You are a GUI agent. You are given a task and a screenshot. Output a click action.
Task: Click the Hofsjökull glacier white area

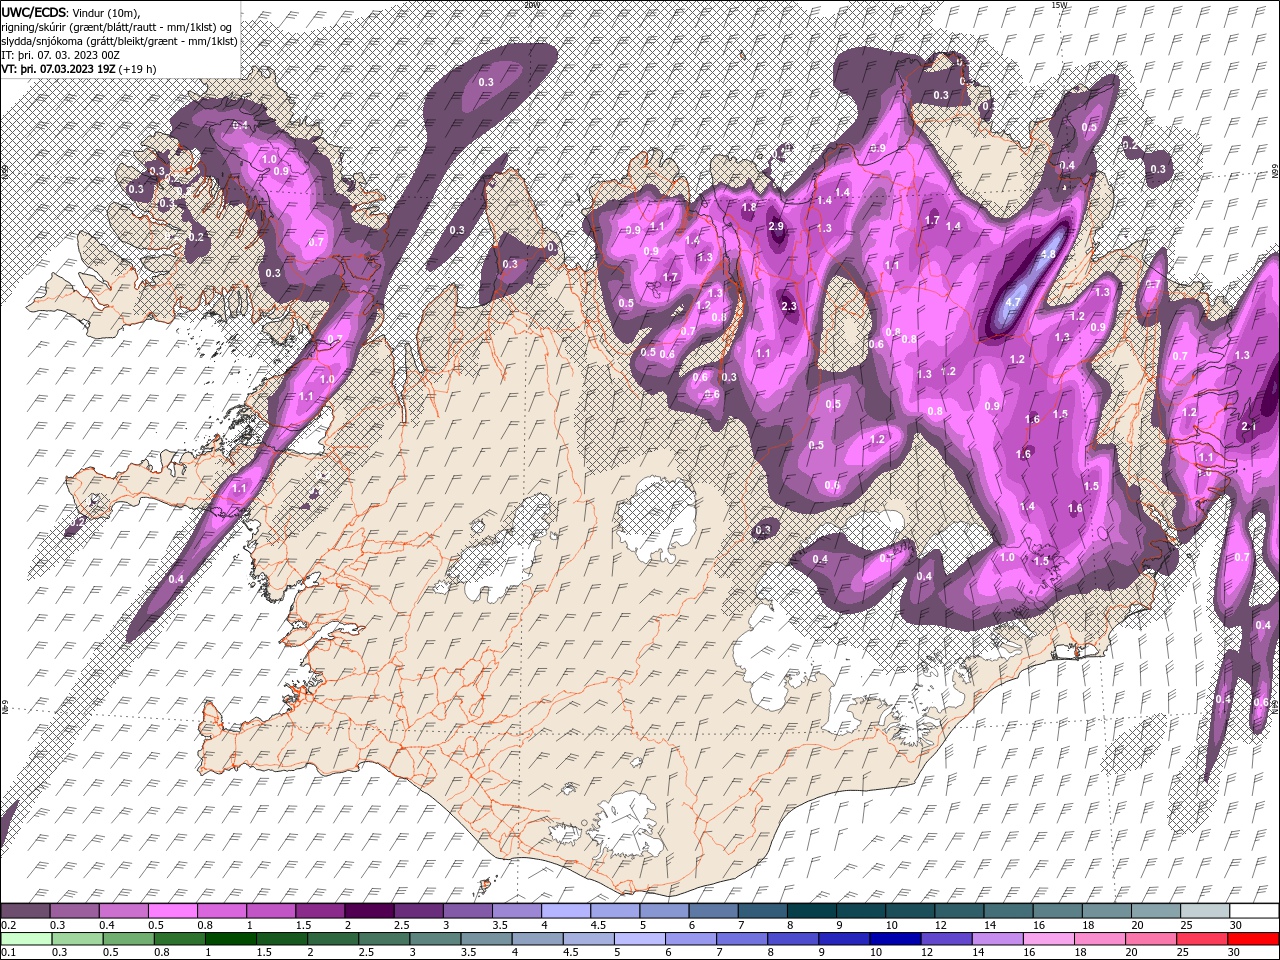(x=659, y=518)
